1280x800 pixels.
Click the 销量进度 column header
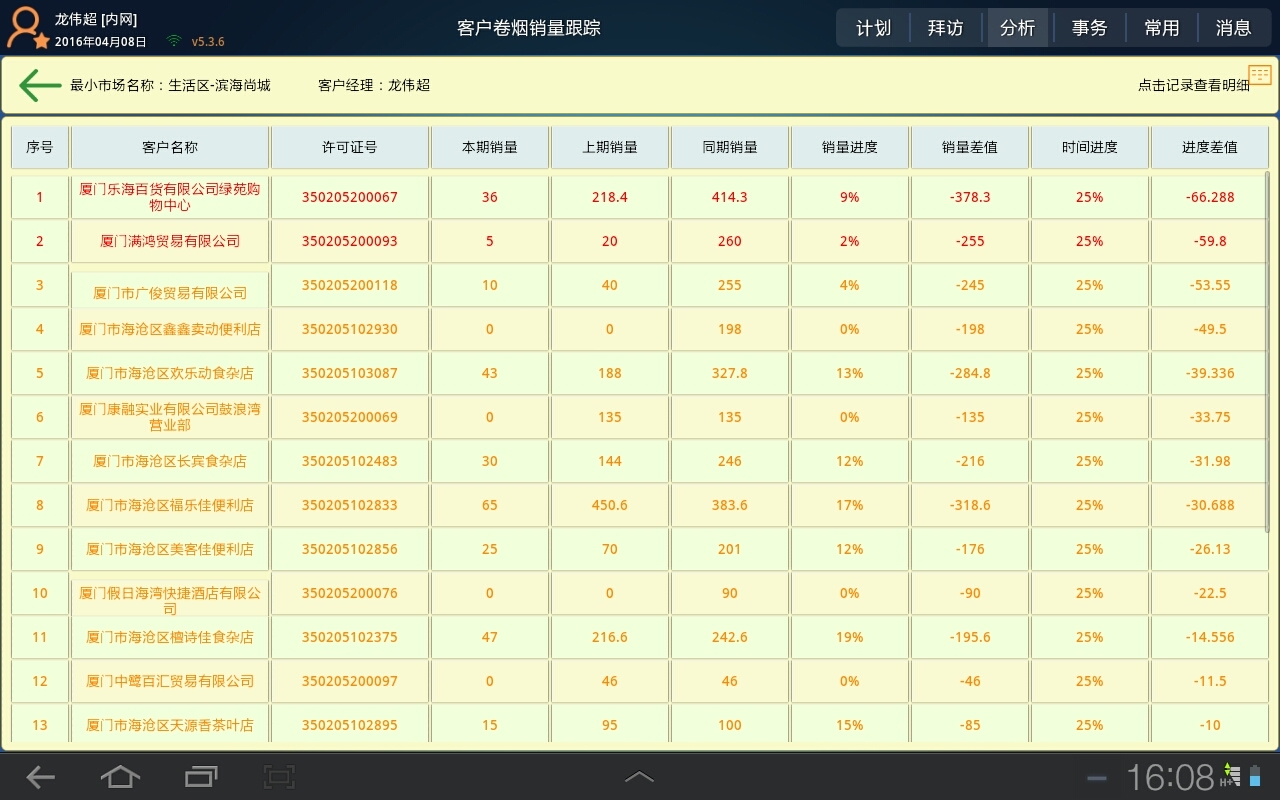pyautogui.click(x=850, y=147)
